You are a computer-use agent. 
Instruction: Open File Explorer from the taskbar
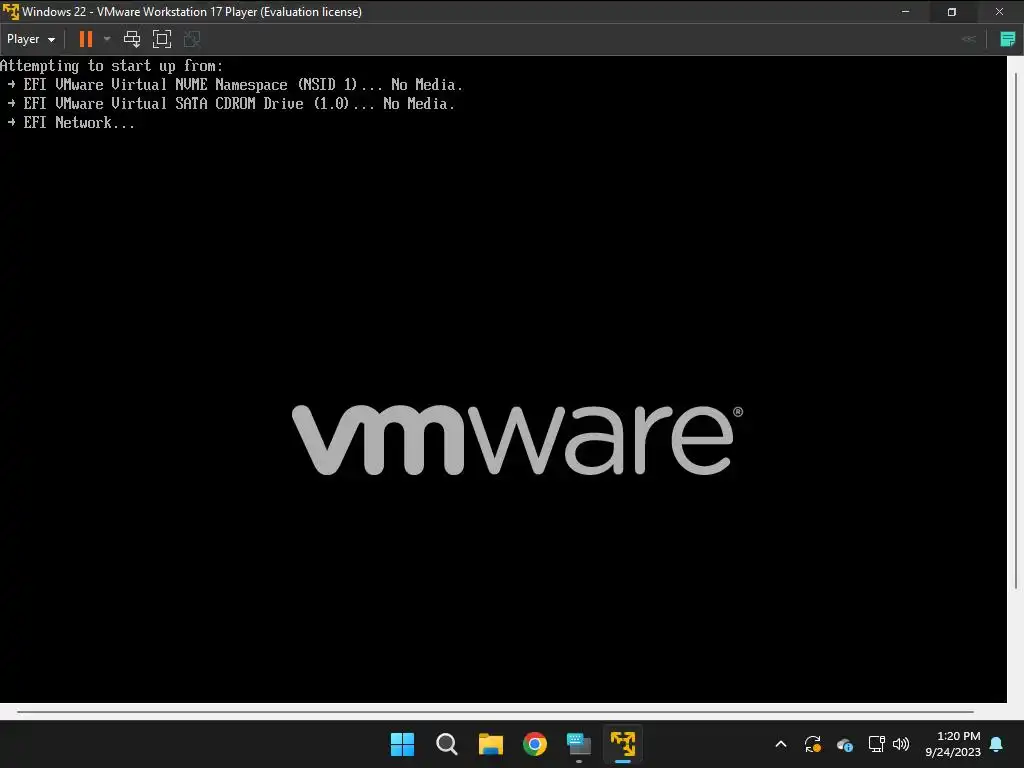tap(490, 744)
